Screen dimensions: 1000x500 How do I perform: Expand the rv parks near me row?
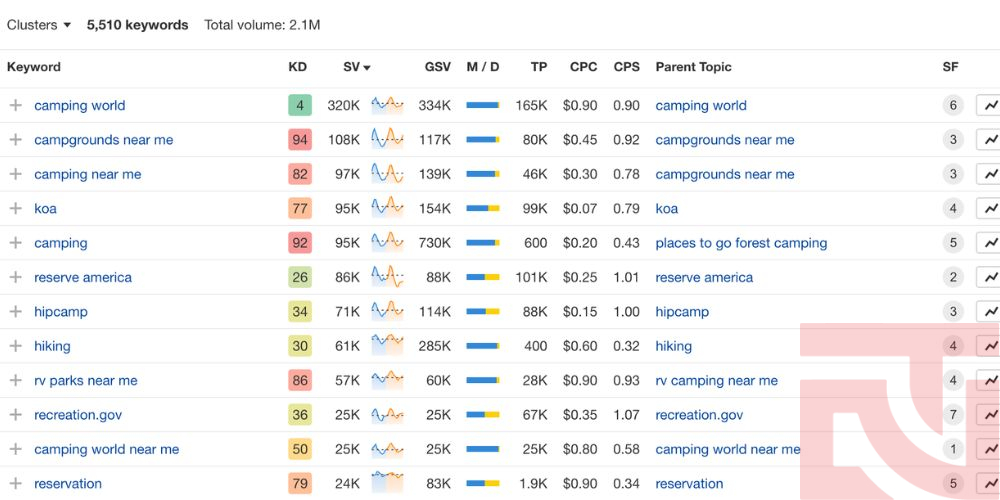(x=15, y=381)
